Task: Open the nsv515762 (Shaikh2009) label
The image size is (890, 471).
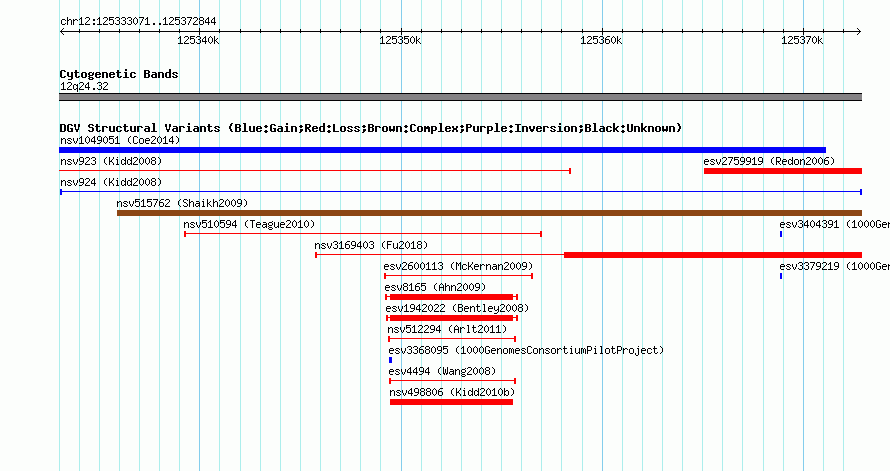Action: (182, 203)
